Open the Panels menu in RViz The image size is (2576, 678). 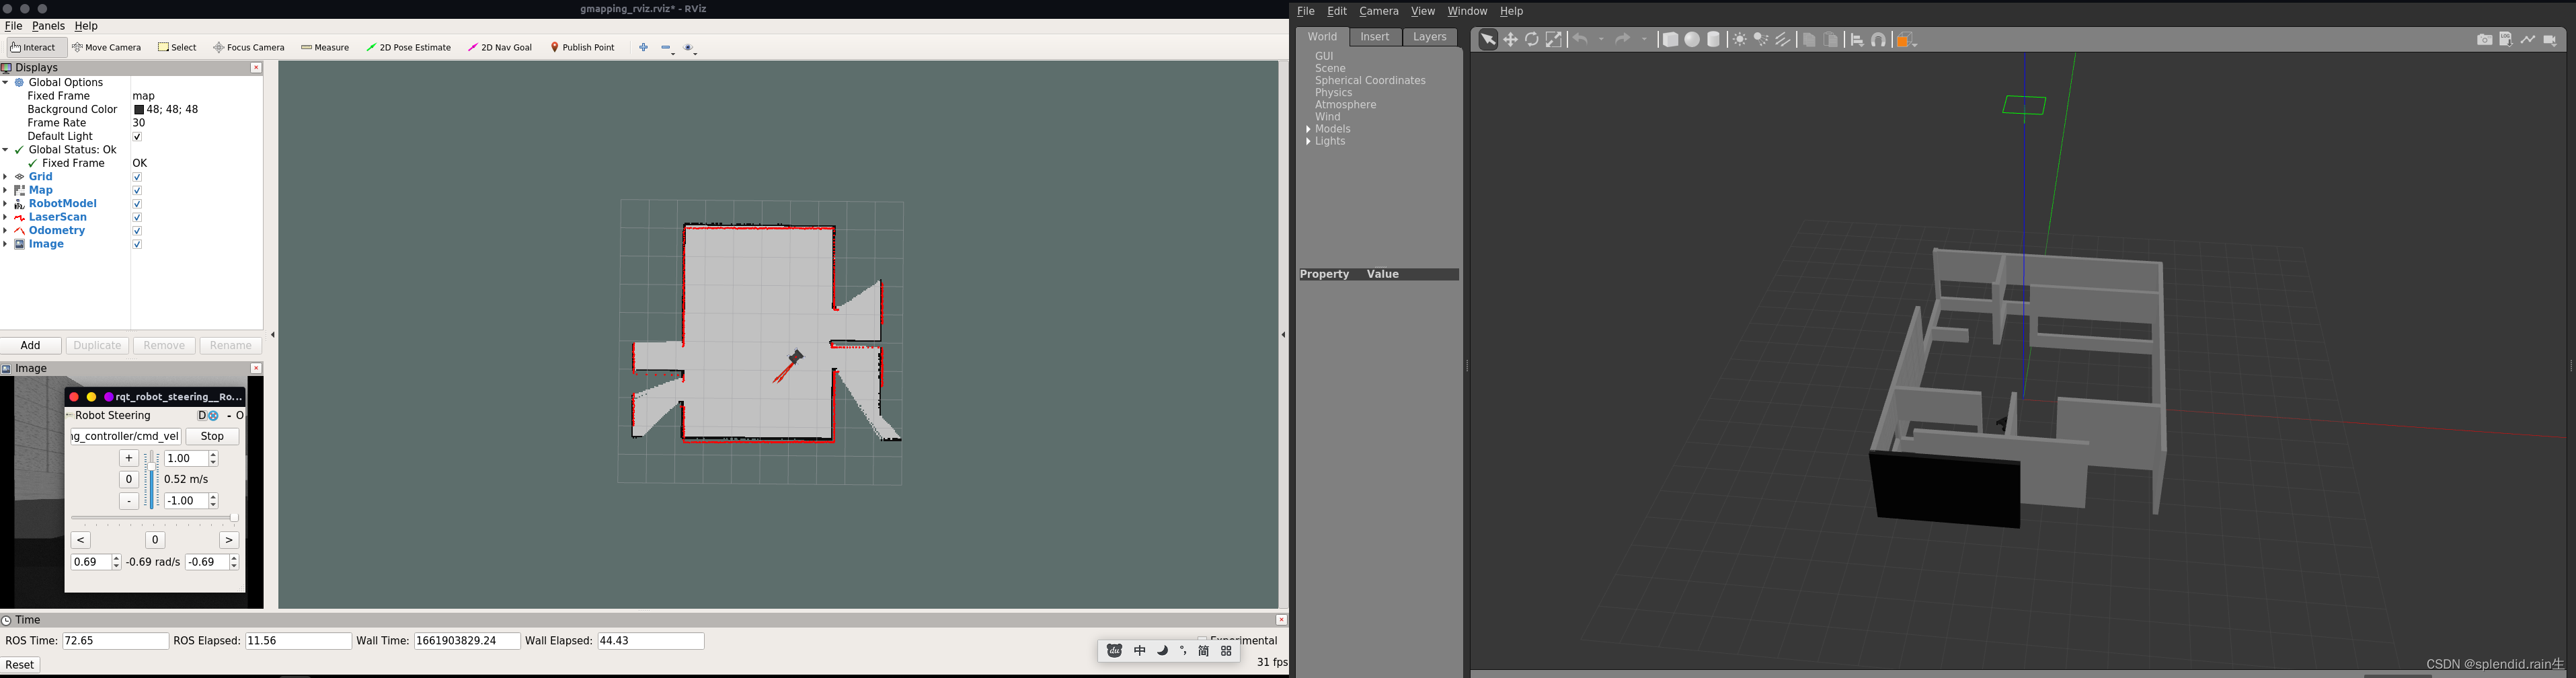(48, 26)
